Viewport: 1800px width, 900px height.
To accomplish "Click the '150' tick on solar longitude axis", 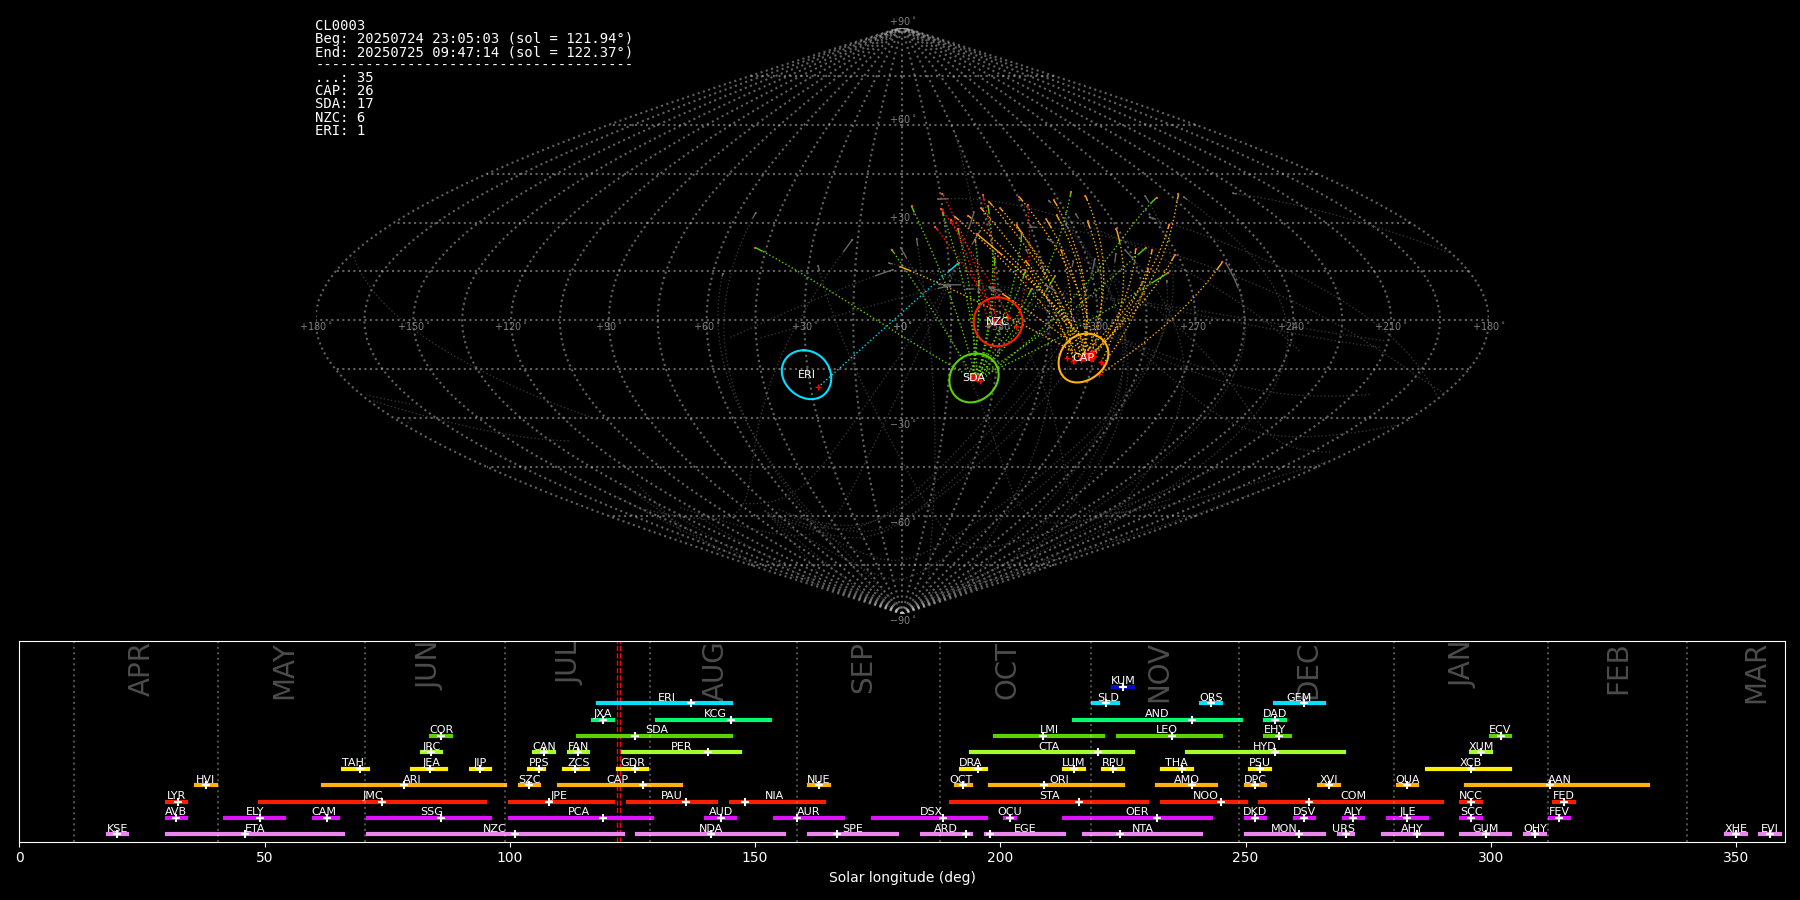I will (755, 857).
